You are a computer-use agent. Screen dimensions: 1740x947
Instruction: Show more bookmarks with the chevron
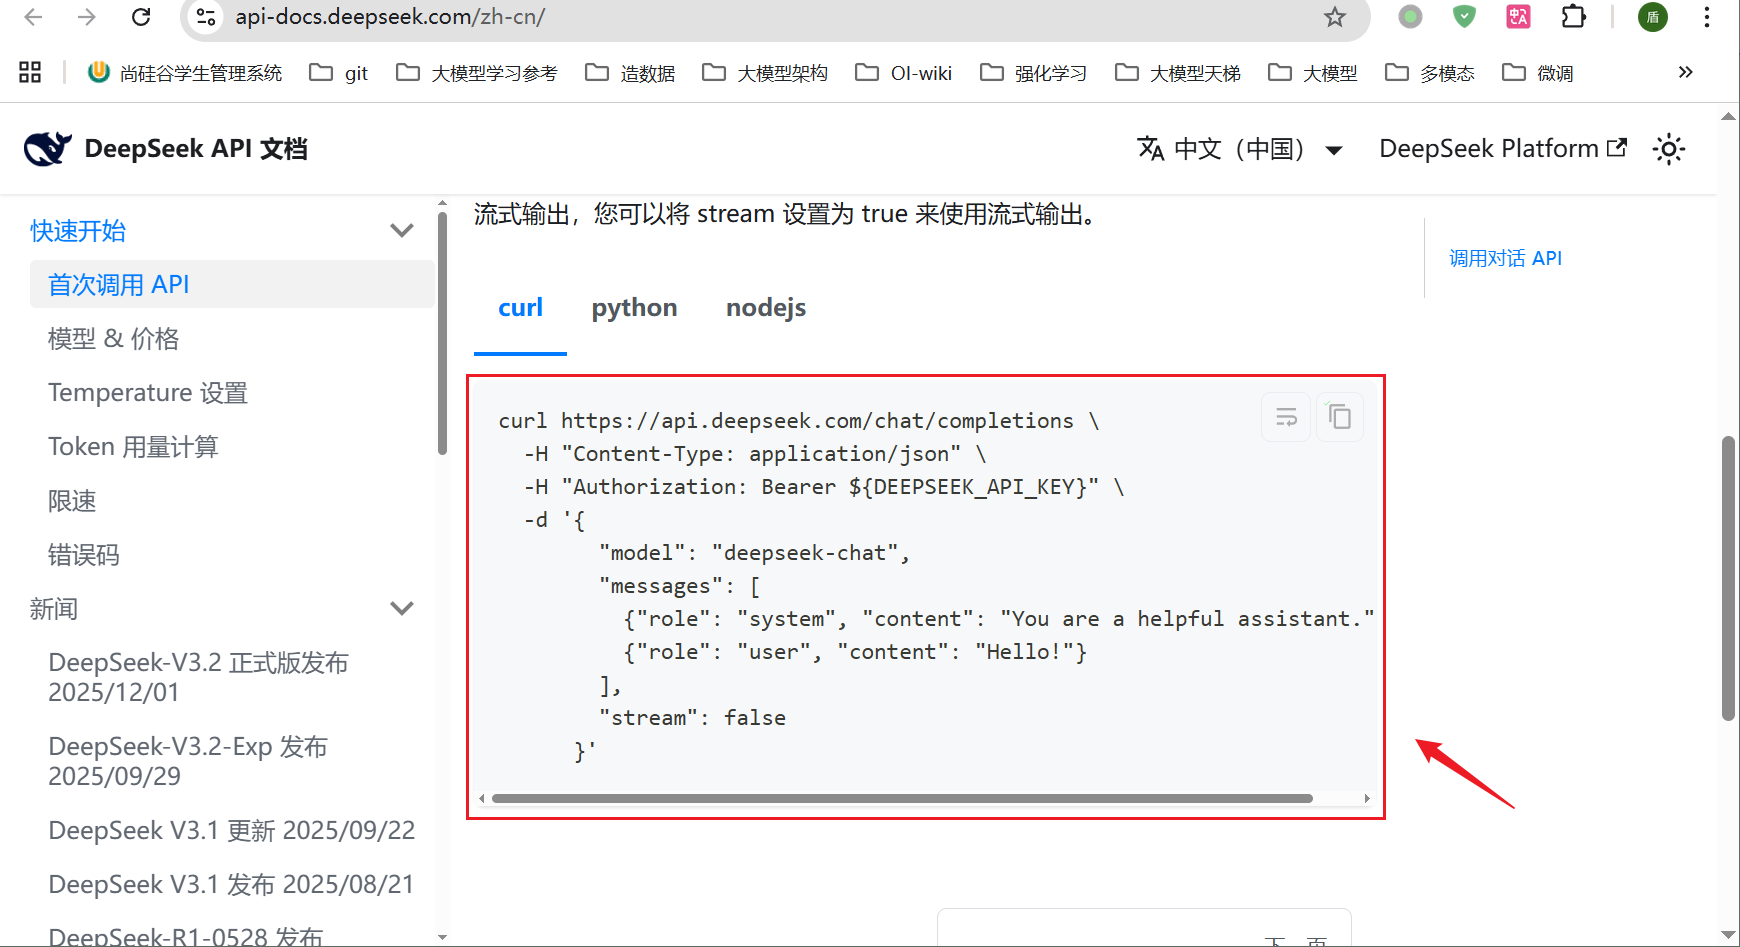pyautogui.click(x=1685, y=72)
